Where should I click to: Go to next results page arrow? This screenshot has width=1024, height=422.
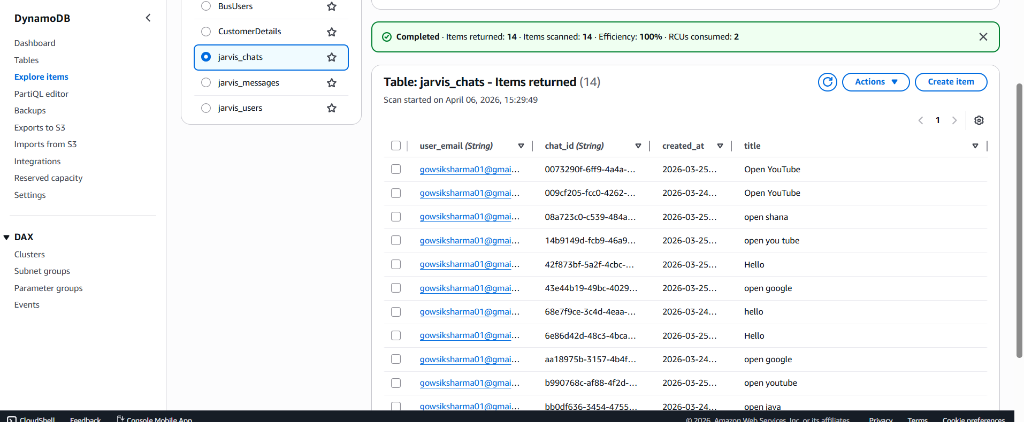954,120
